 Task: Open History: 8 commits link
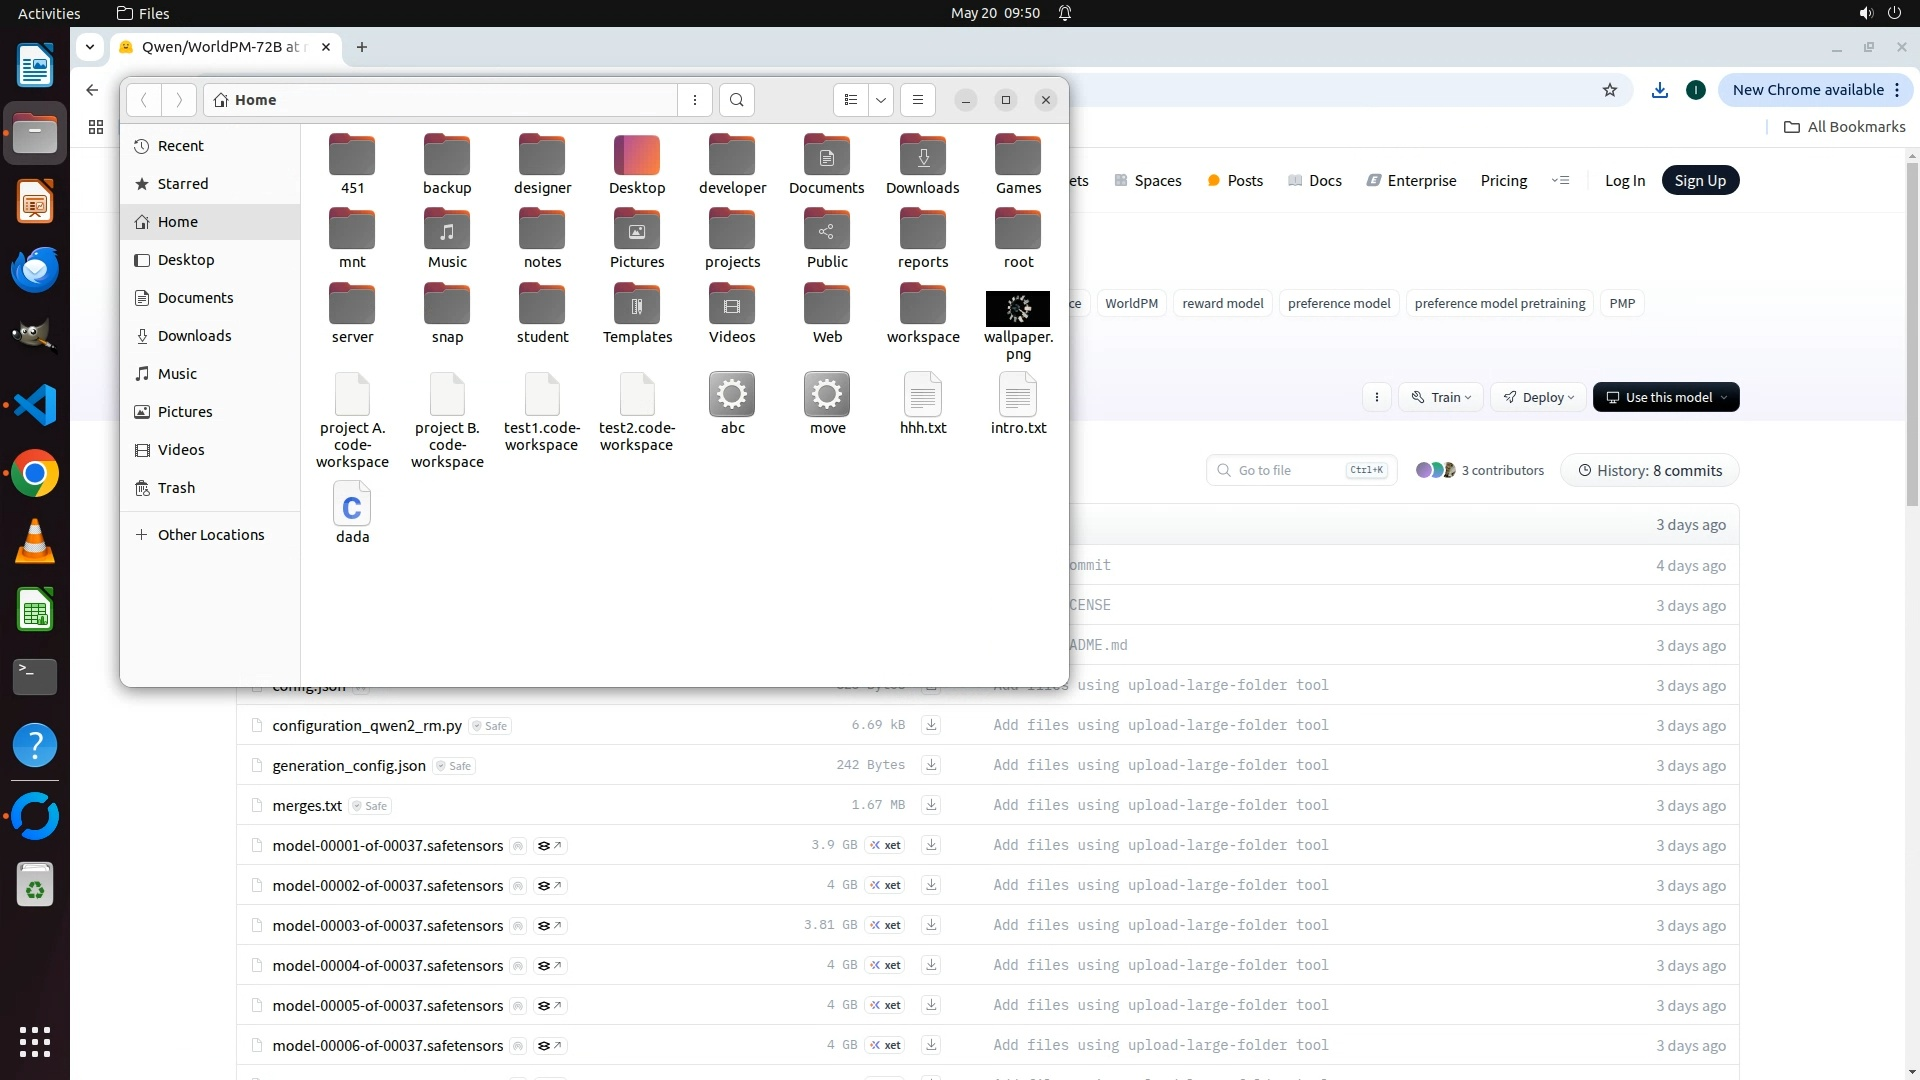[x=1650, y=471]
